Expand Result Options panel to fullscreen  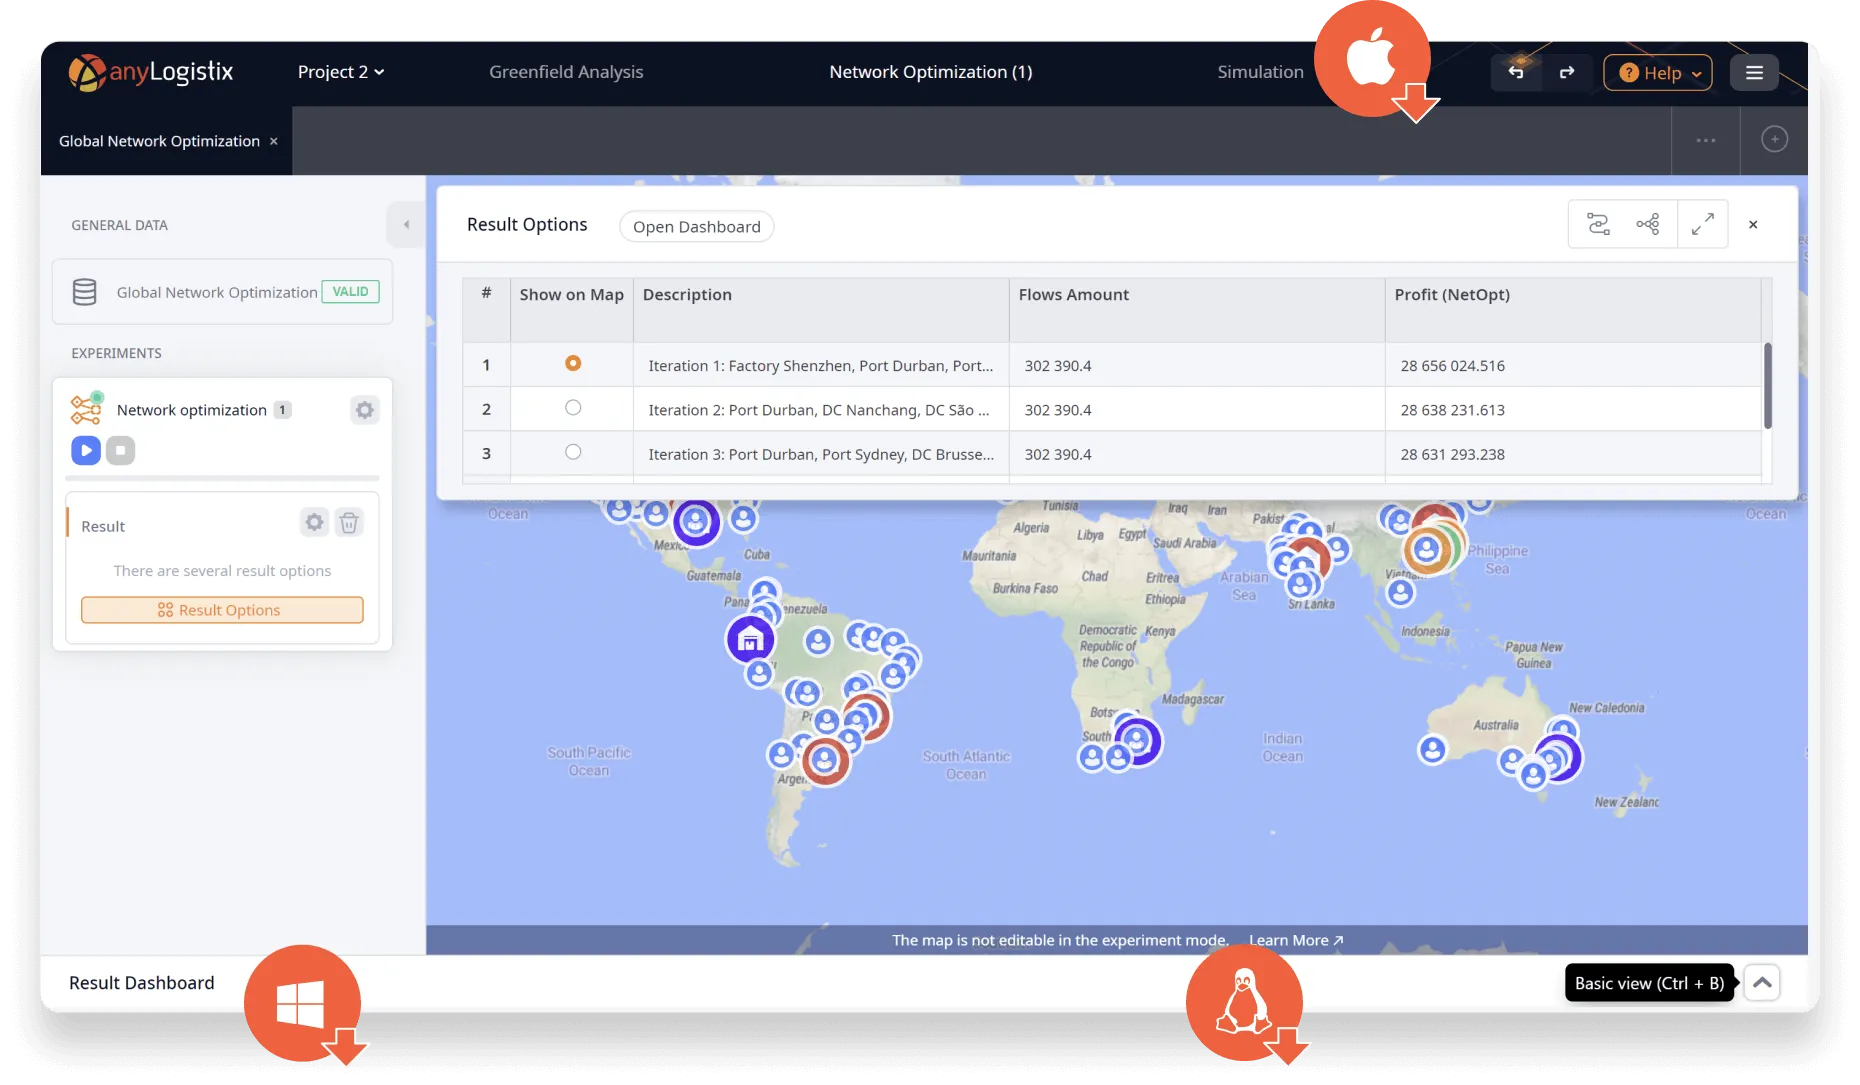(1702, 224)
